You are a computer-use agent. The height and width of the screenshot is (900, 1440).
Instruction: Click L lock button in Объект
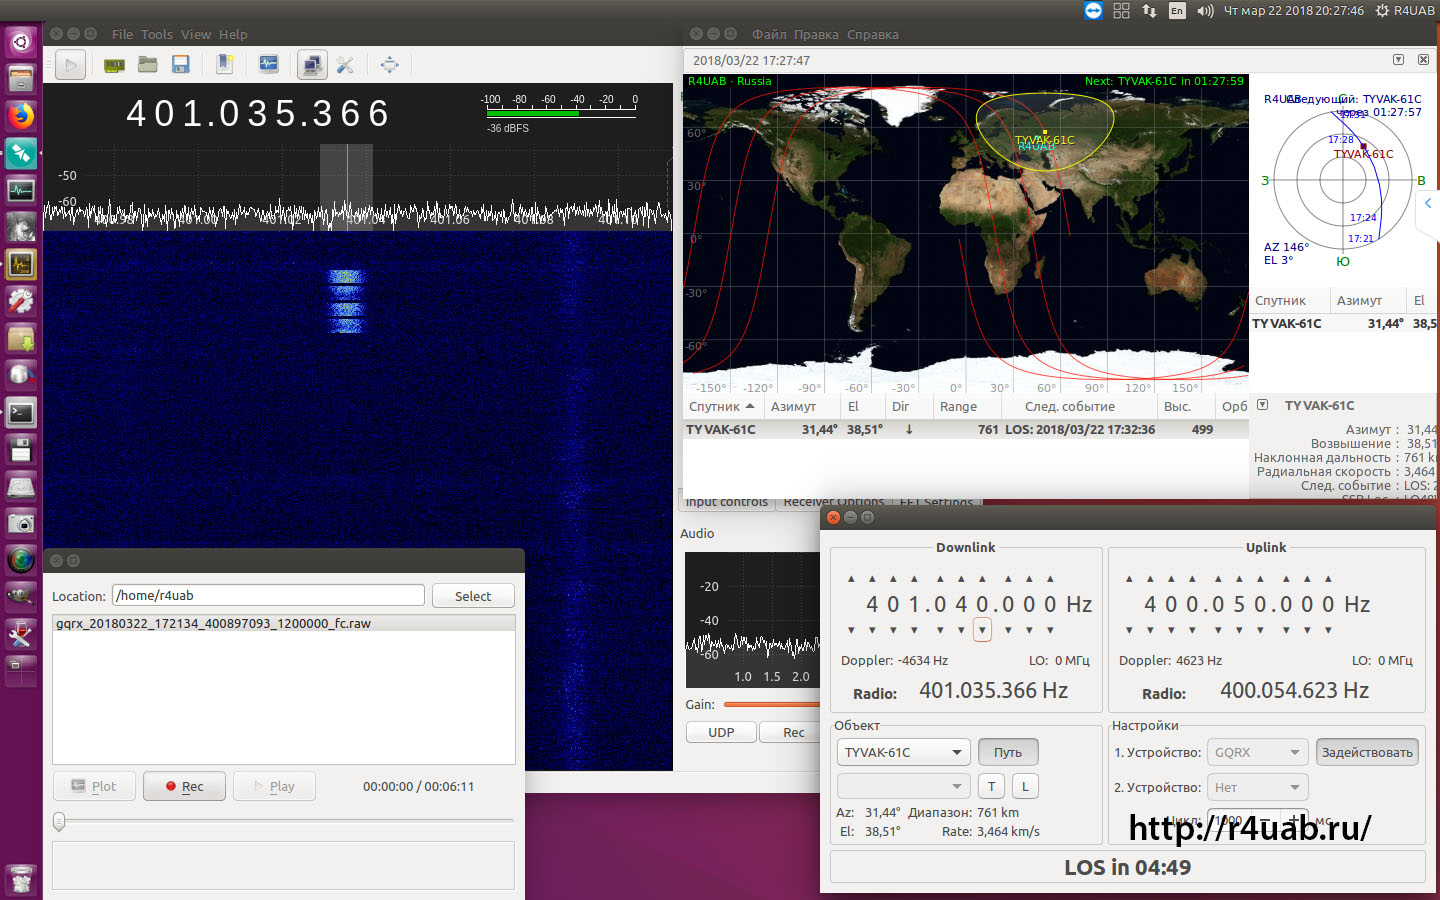(1025, 786)
